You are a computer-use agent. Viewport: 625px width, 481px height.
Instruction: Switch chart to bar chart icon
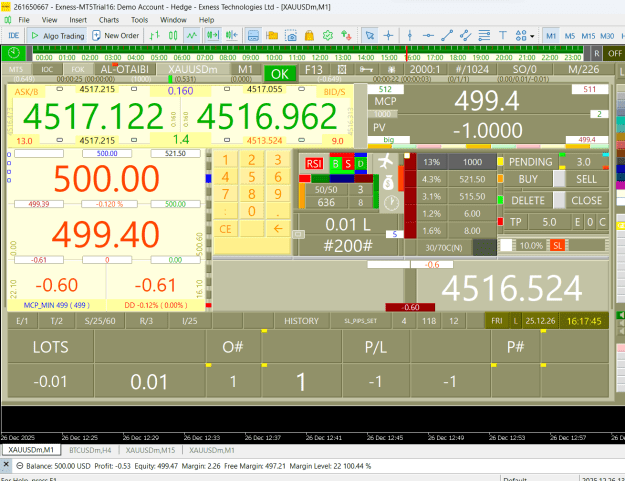(154, 35)
